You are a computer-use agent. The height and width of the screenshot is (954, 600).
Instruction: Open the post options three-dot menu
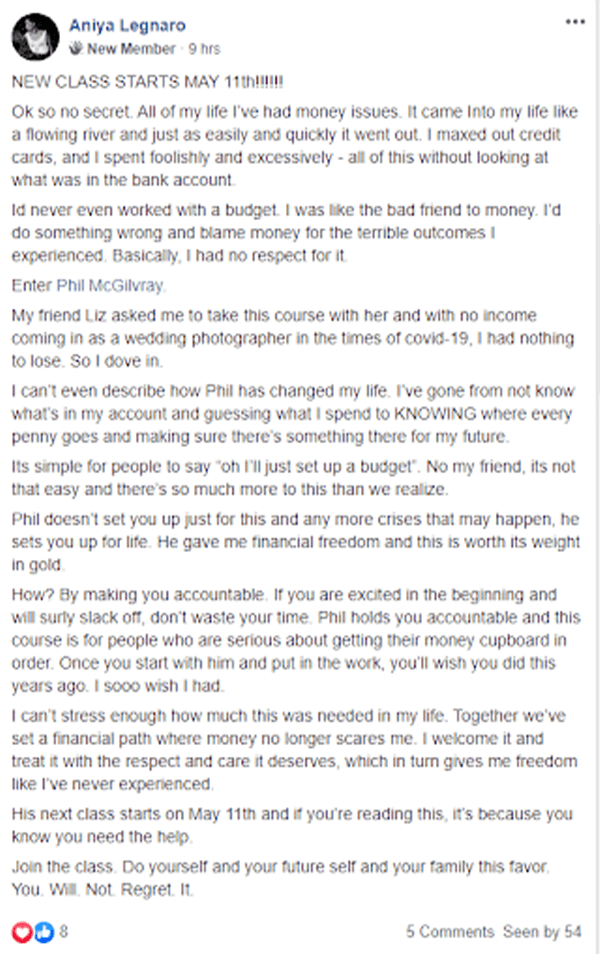tap(574, 22)
